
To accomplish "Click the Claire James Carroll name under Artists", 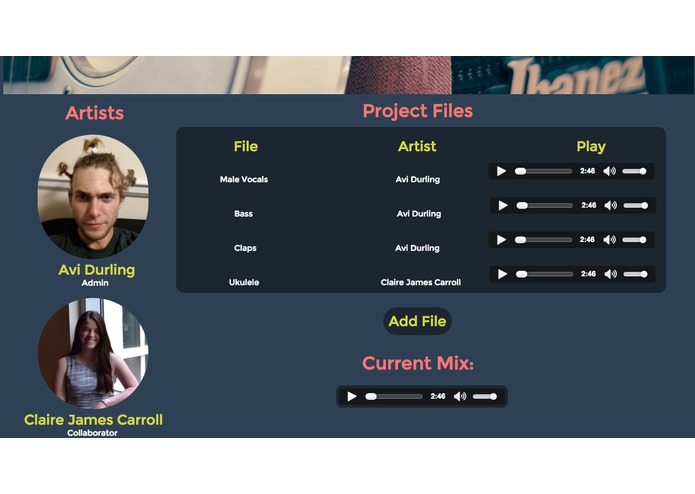I will tap(93, 420).
